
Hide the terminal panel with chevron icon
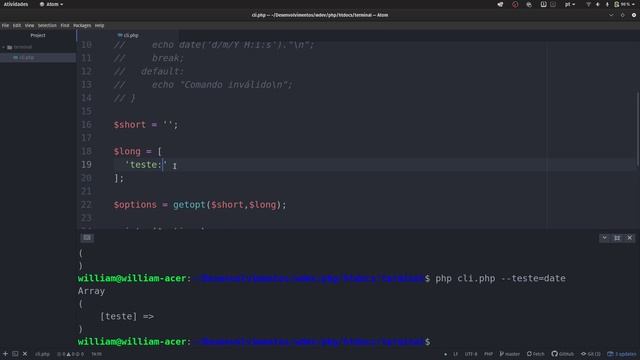pos(604,238)
